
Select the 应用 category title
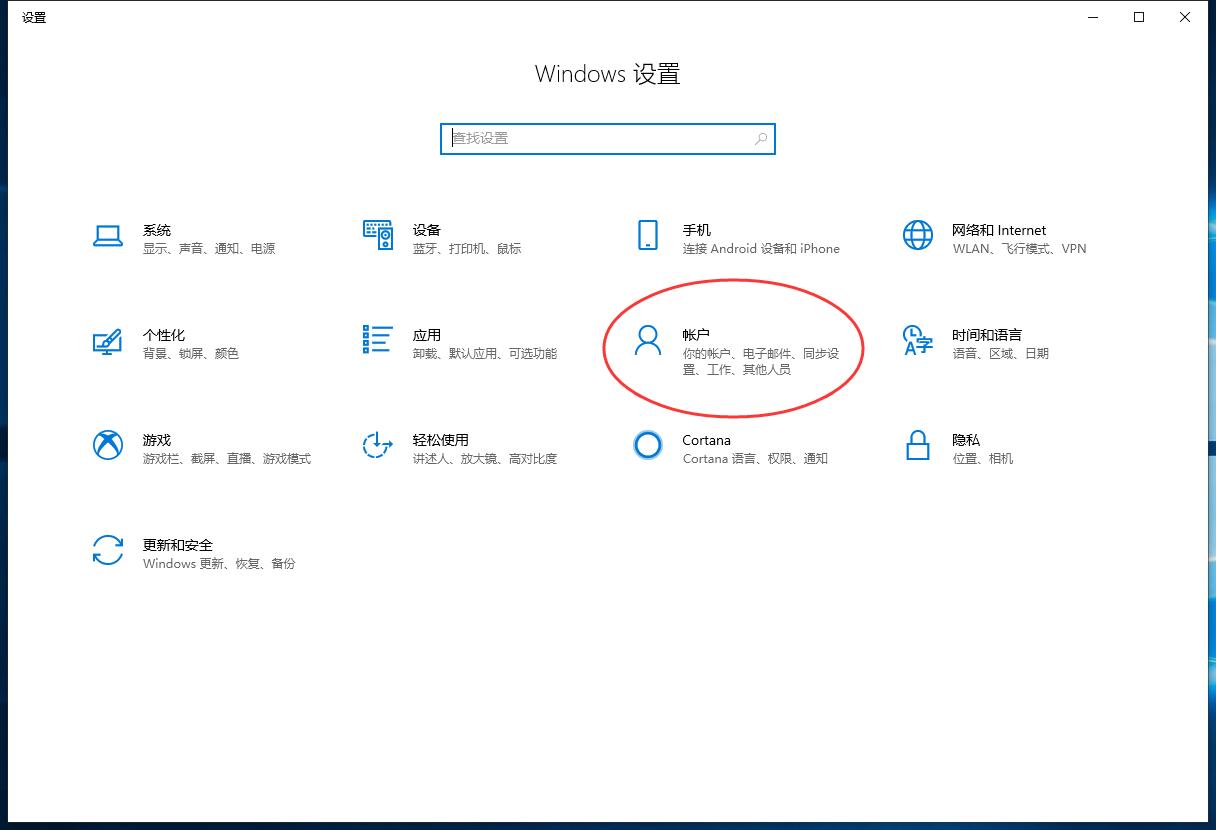coord(427,335)
